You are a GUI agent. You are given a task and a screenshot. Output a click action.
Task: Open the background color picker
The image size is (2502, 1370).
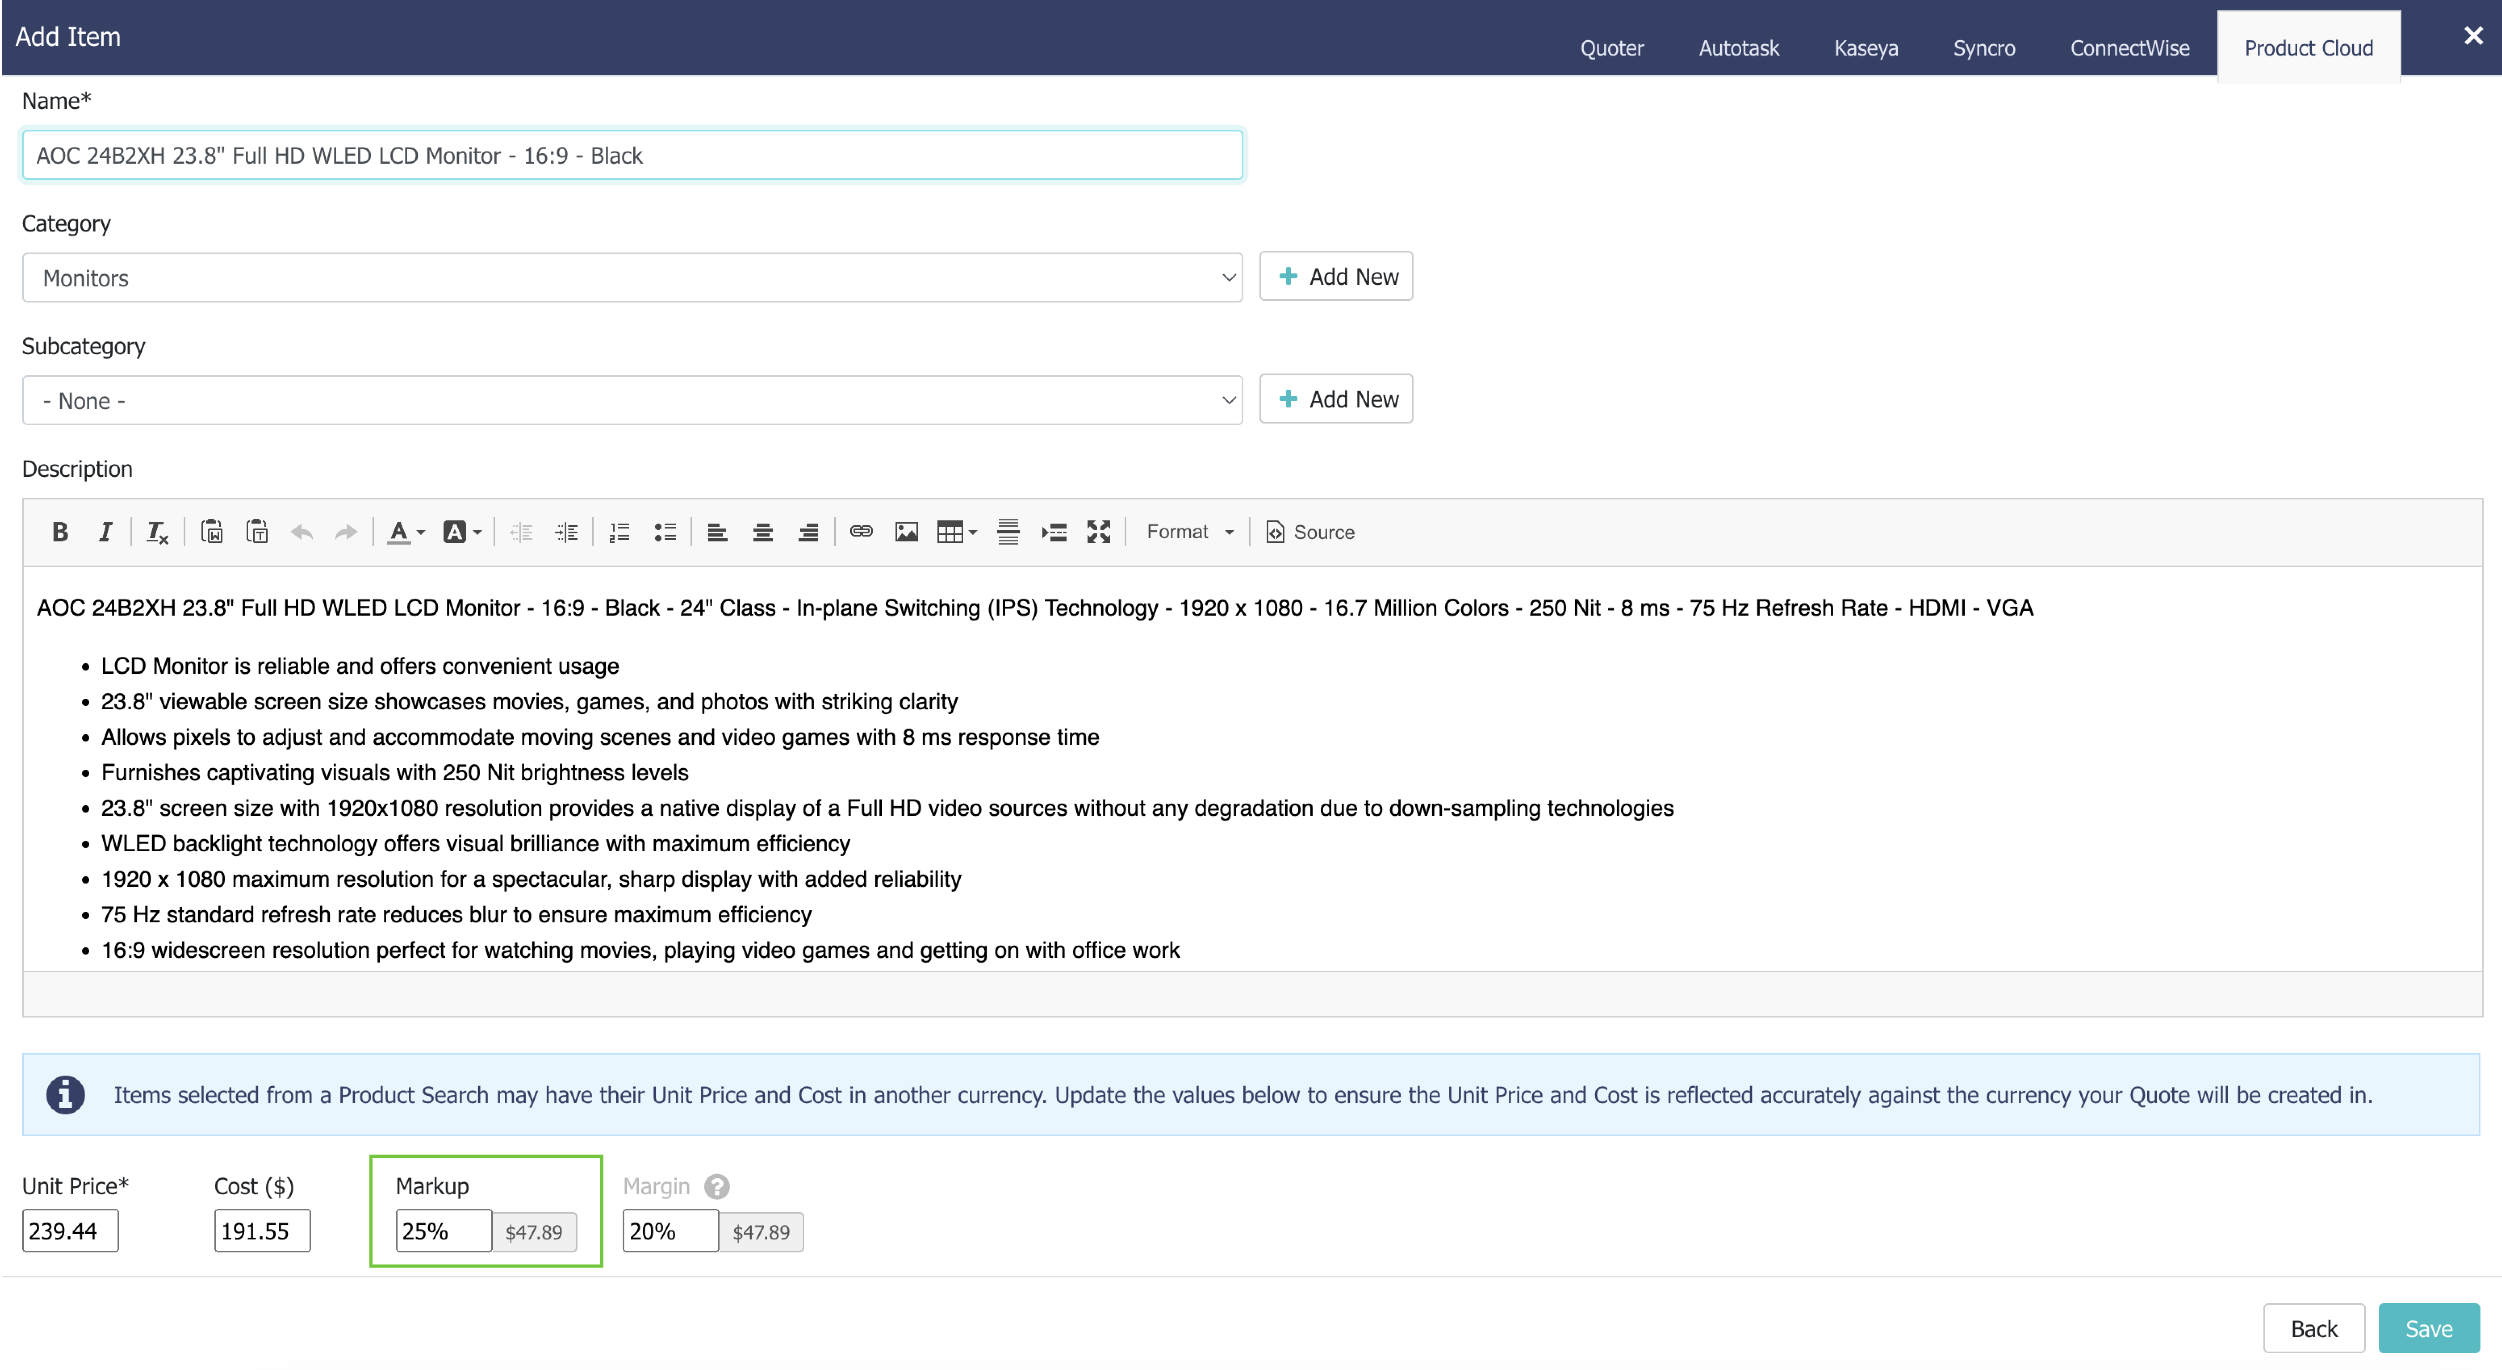[462, 532]
